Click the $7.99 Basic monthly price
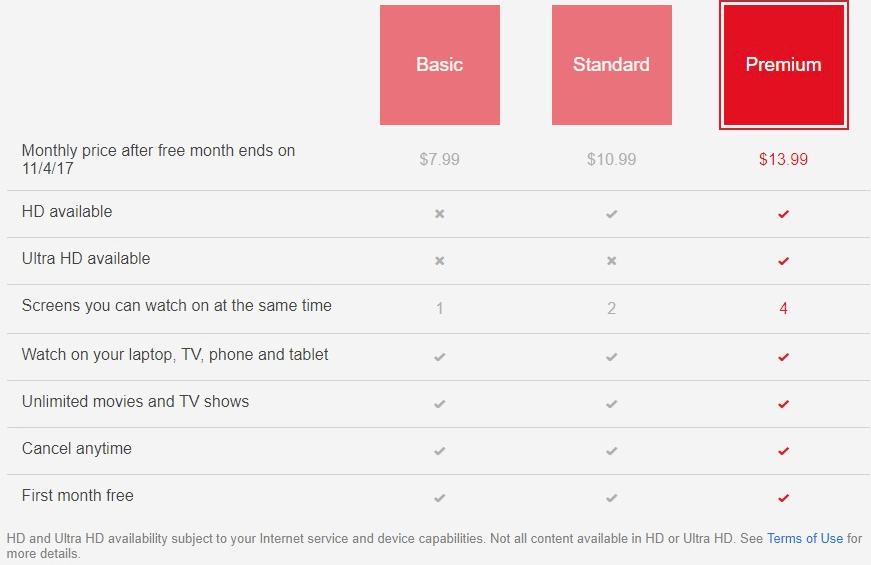 [440, 159]
